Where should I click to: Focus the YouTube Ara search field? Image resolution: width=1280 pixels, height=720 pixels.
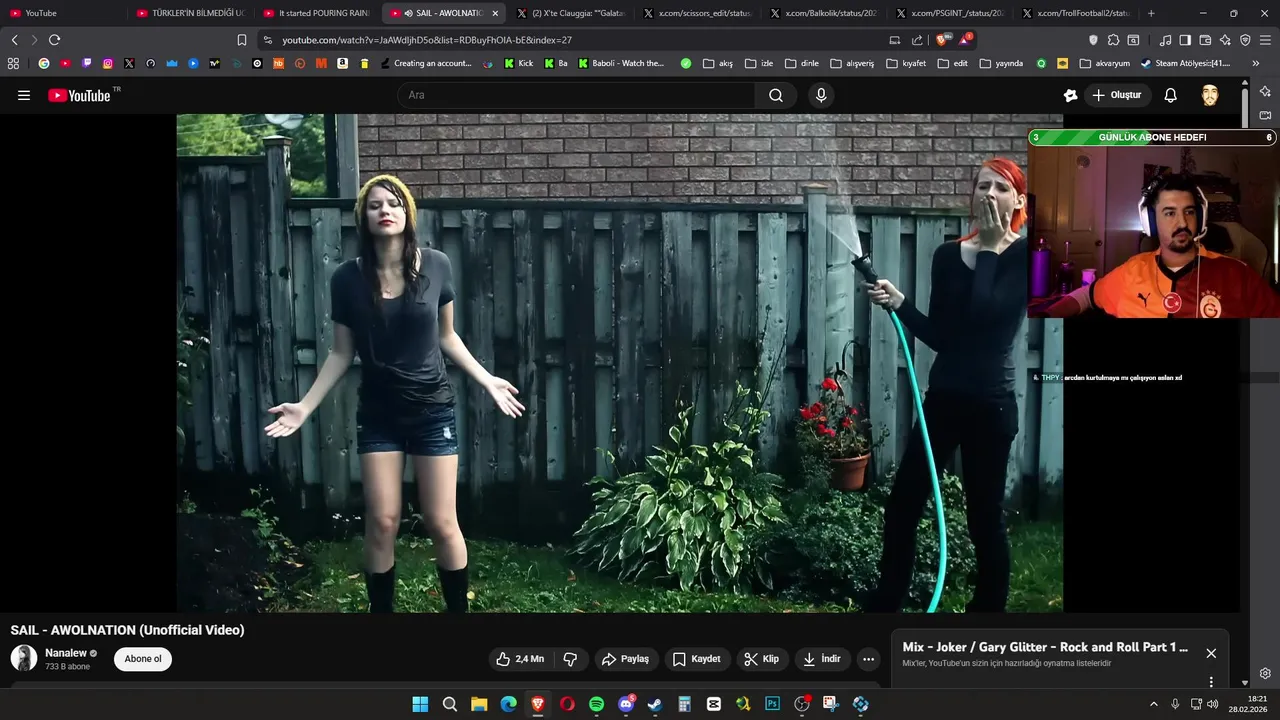coord(577,95)
